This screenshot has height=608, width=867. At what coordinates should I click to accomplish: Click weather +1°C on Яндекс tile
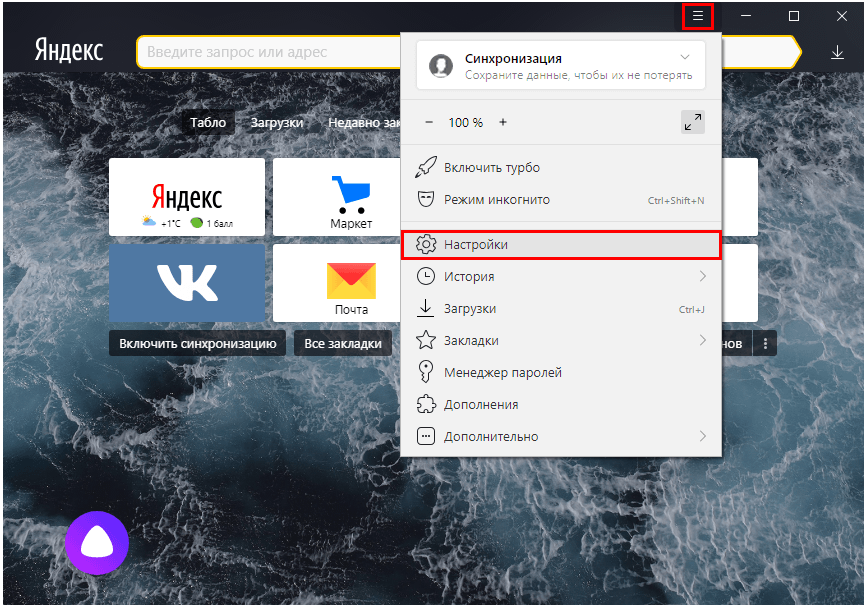(161, 223)
